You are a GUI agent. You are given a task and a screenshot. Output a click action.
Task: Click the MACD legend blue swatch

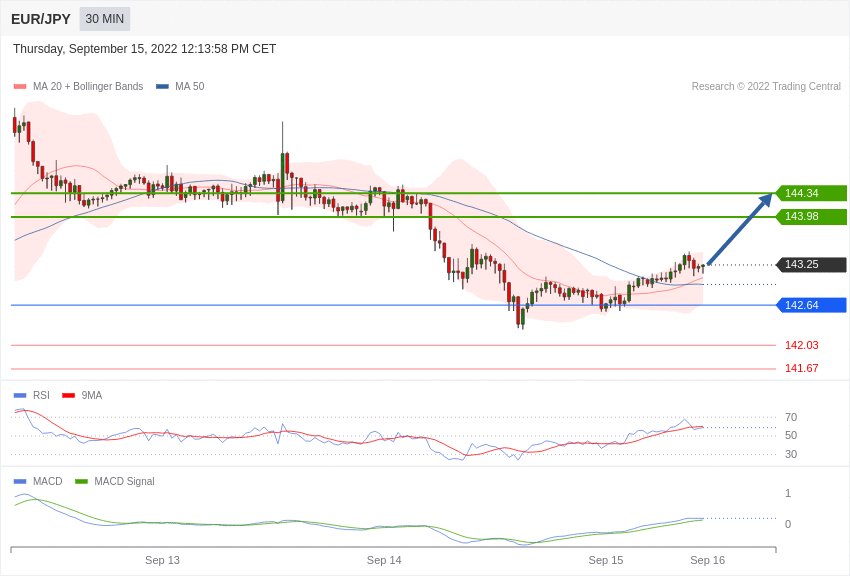20,481
